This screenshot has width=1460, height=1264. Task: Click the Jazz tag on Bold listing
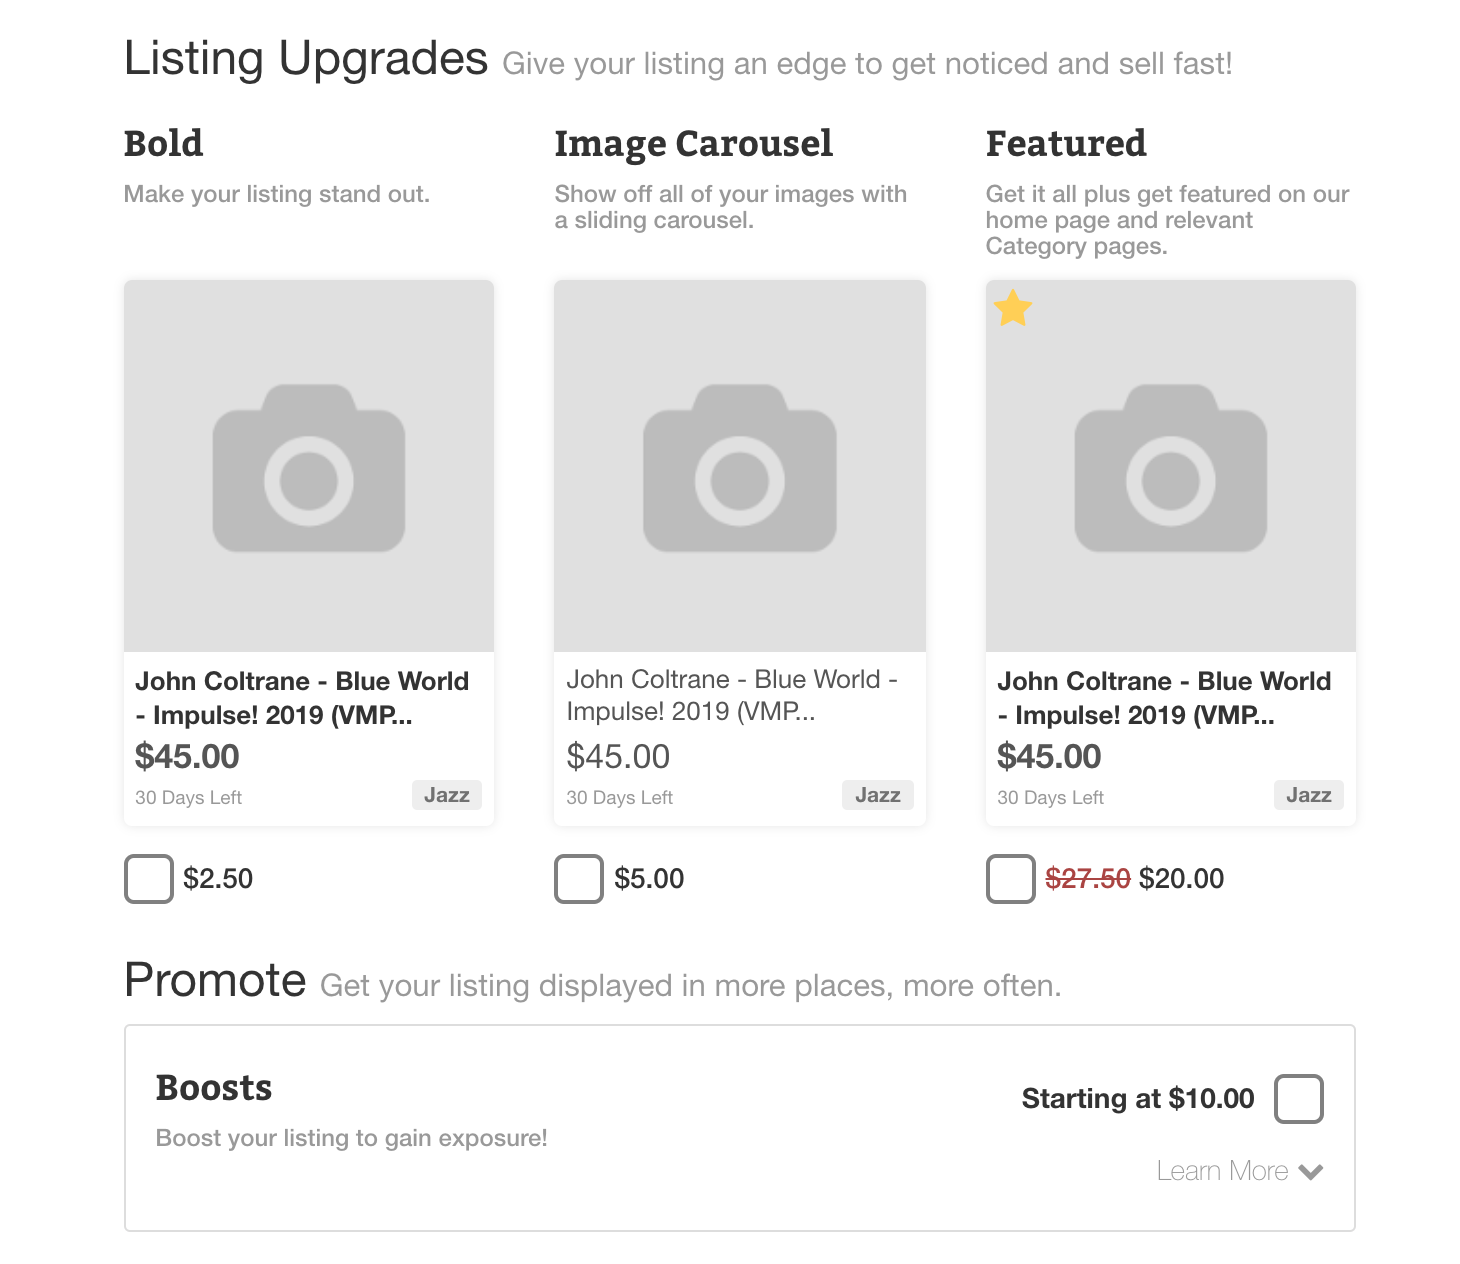point(447,795)
